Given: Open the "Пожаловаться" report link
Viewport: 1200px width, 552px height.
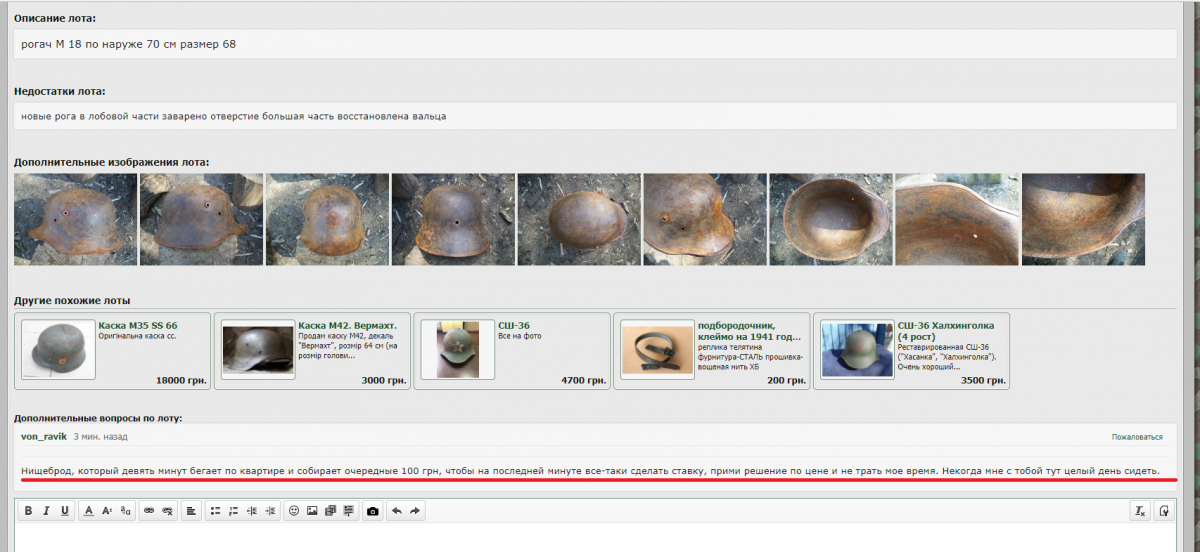Looking at the screenshot, I should pos(1137,437).
